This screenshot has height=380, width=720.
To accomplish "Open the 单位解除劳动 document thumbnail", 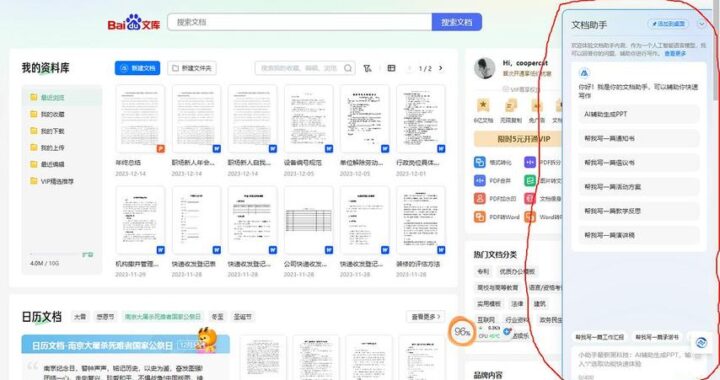I will click(364, 119).
